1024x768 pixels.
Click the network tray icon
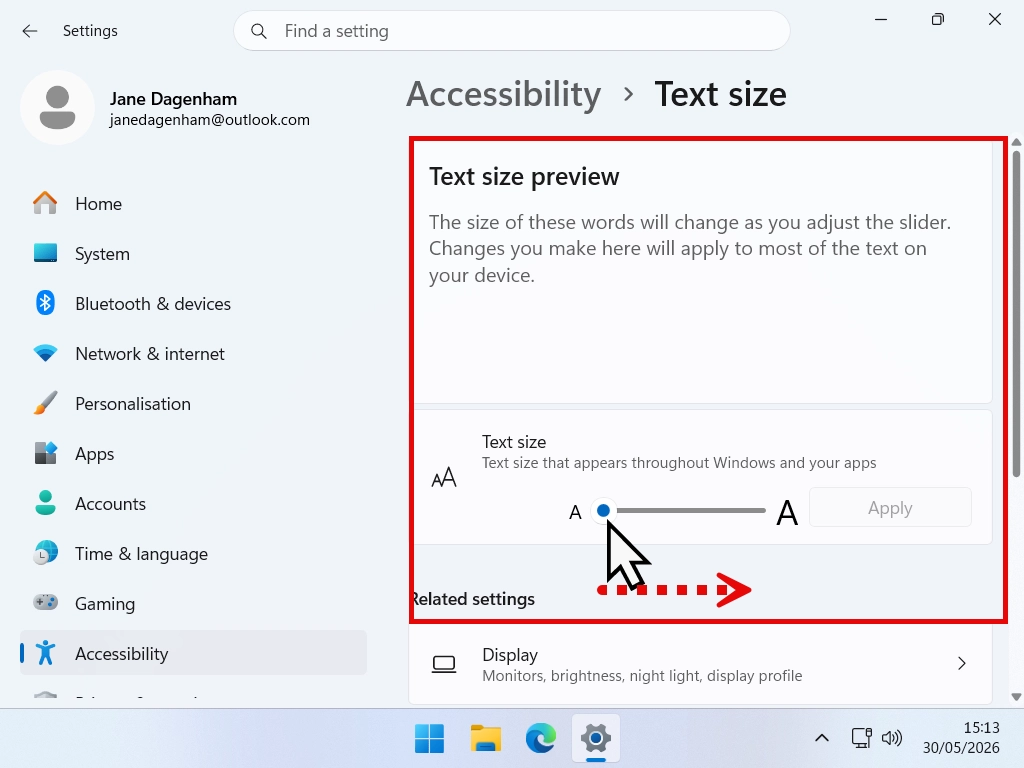tap(861, 738)
